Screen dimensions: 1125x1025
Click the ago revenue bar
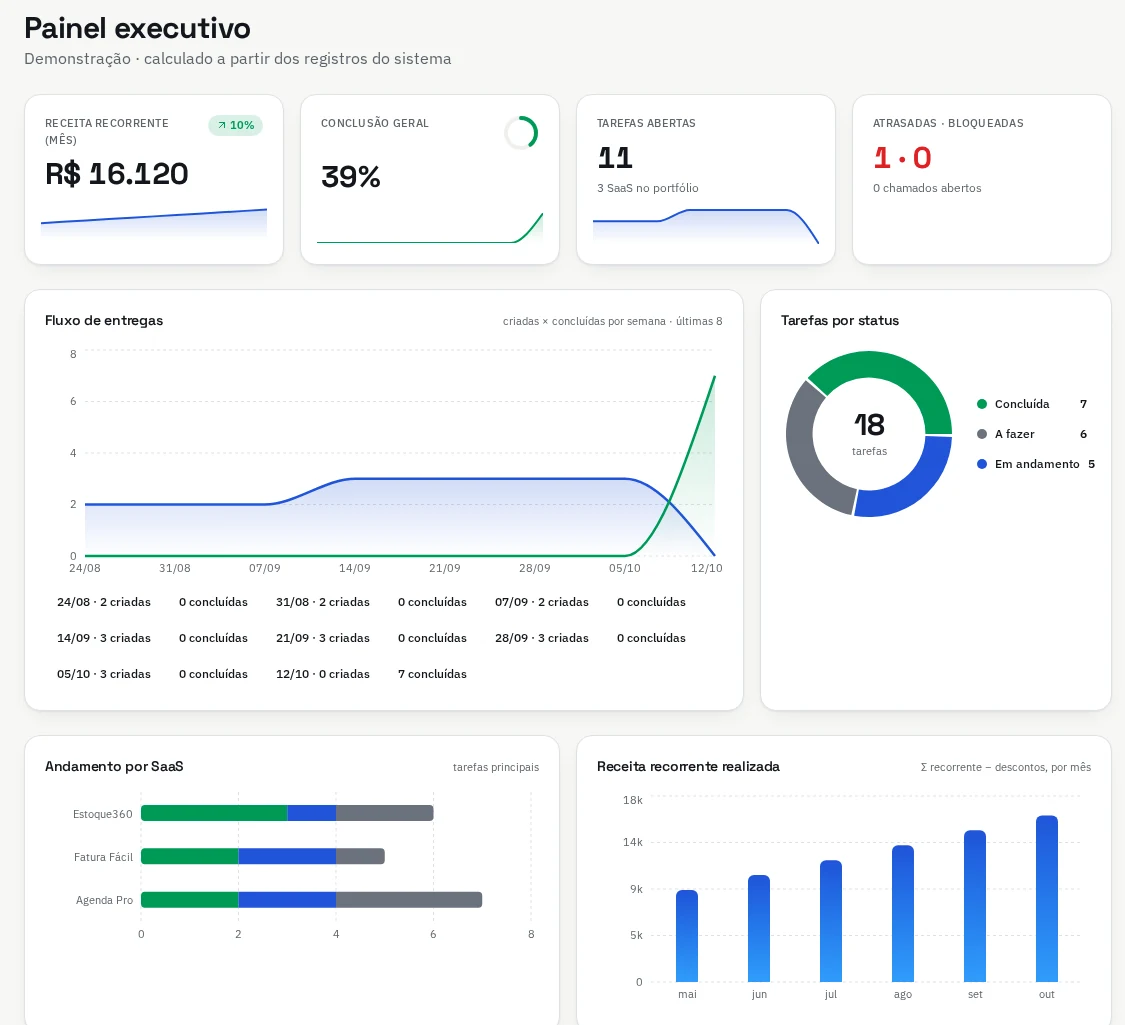(903, 914)
